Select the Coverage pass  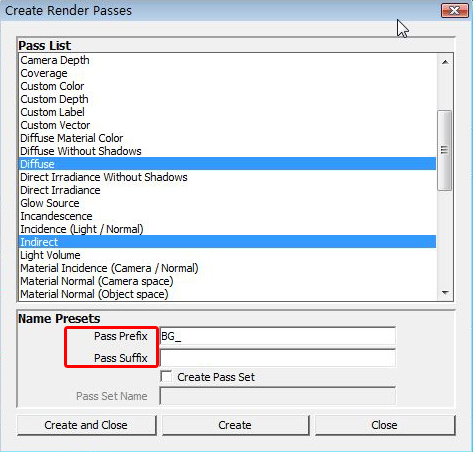click(x=228, y=73)
